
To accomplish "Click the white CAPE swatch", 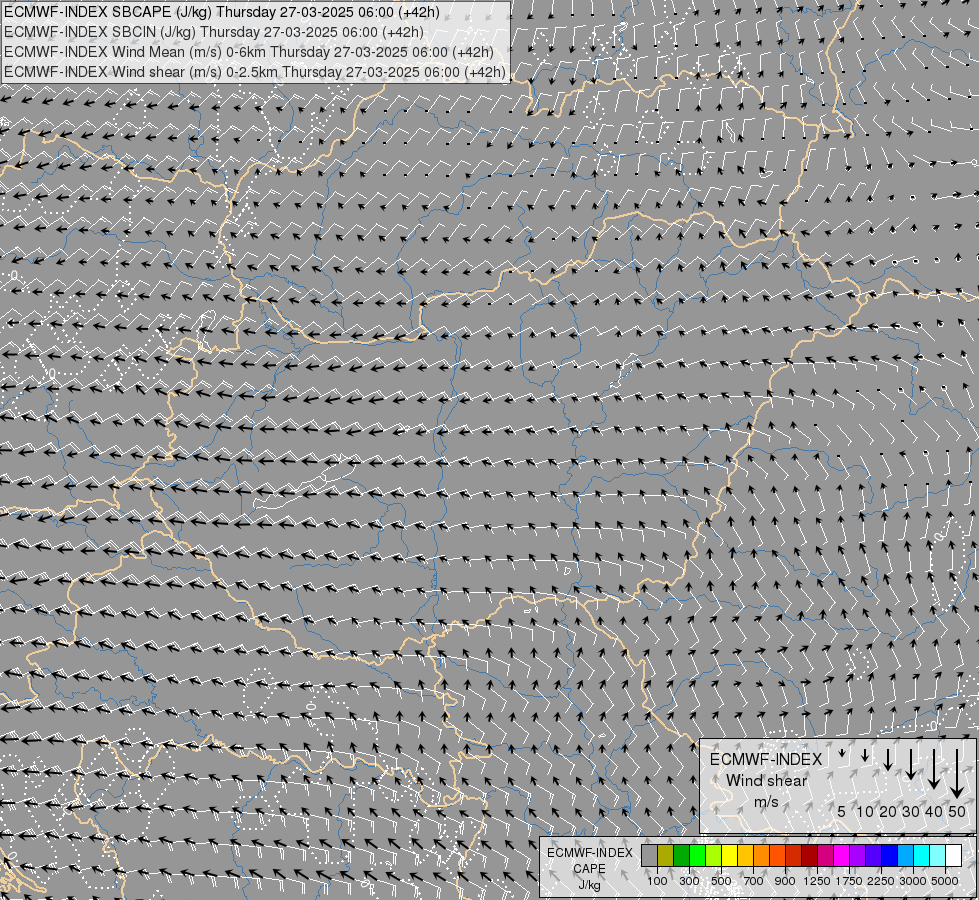I will 954,856.
